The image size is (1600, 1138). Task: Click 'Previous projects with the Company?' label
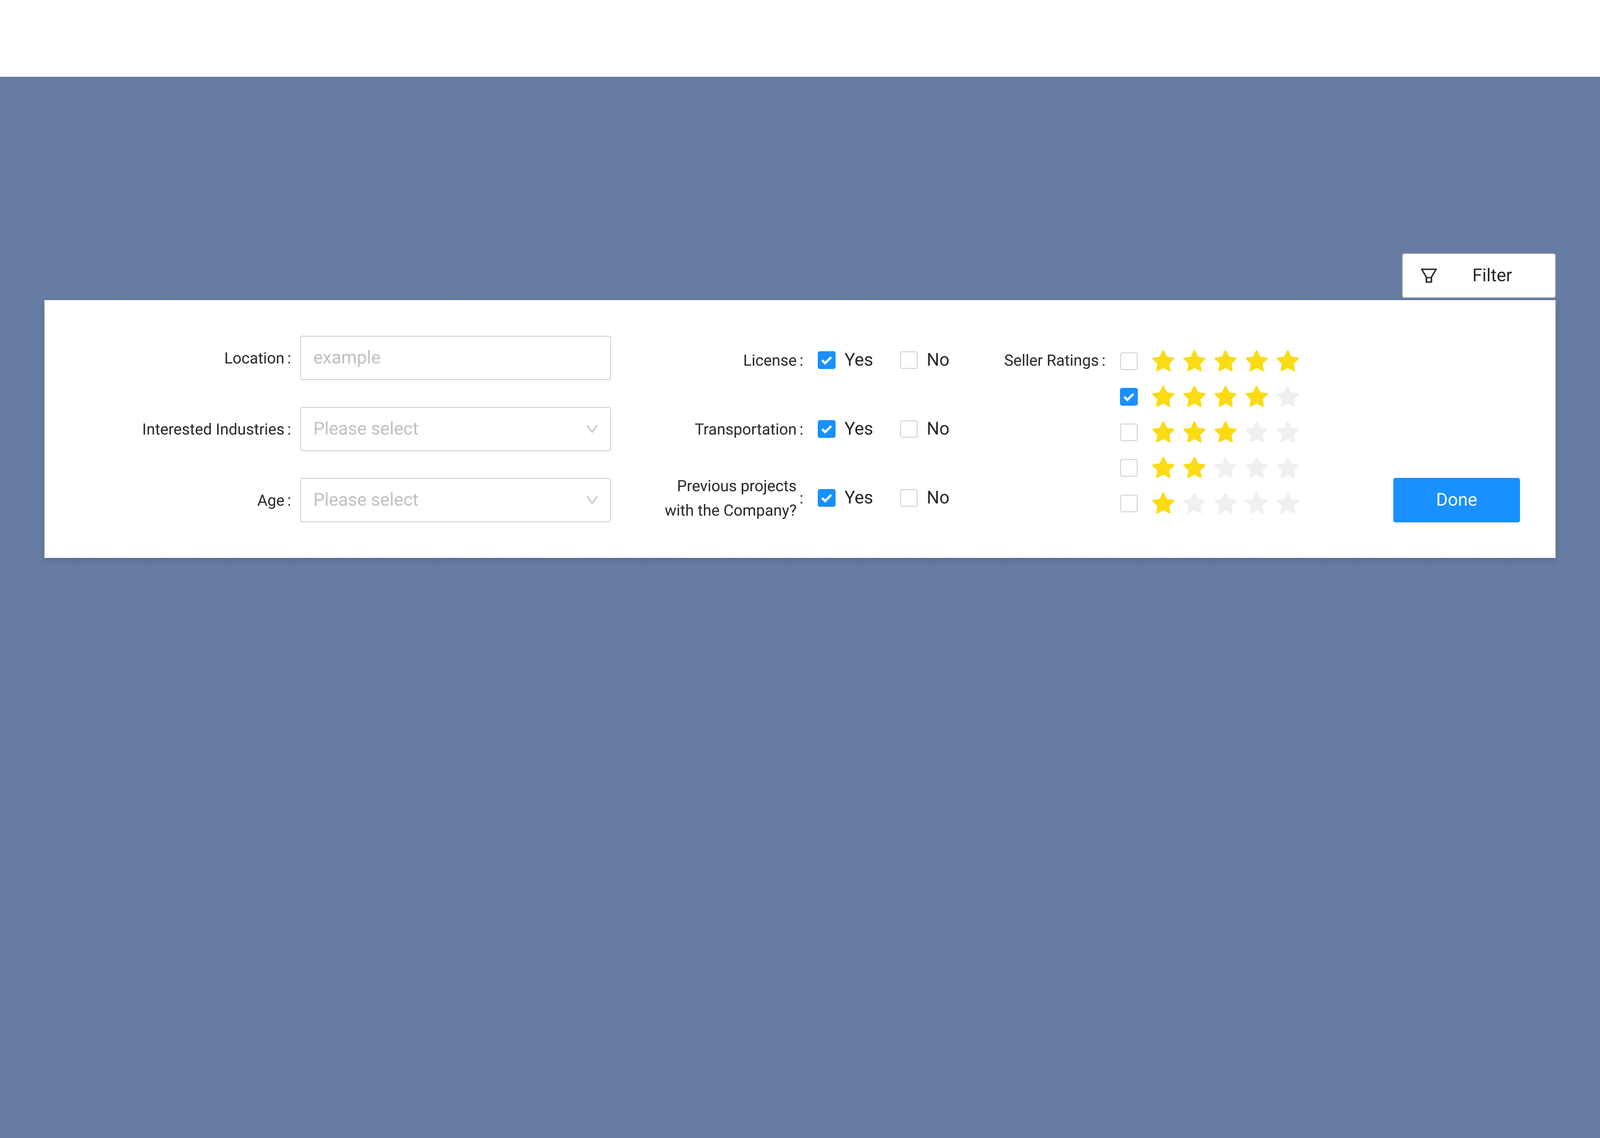(733, 498)
